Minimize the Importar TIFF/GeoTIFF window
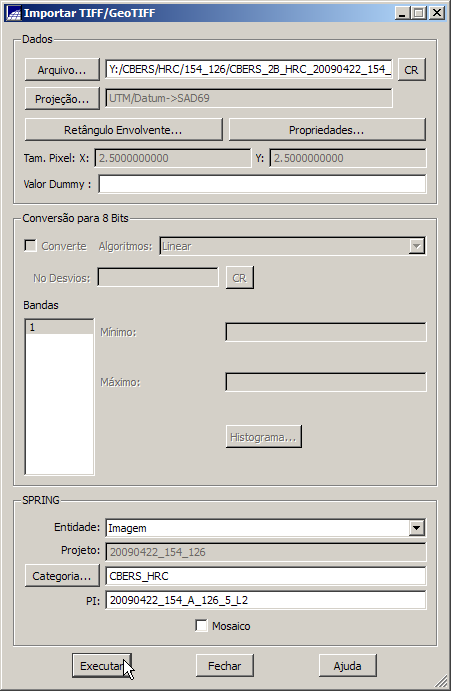Viewport: 451px width, 691px height. [x=402, y=13]
